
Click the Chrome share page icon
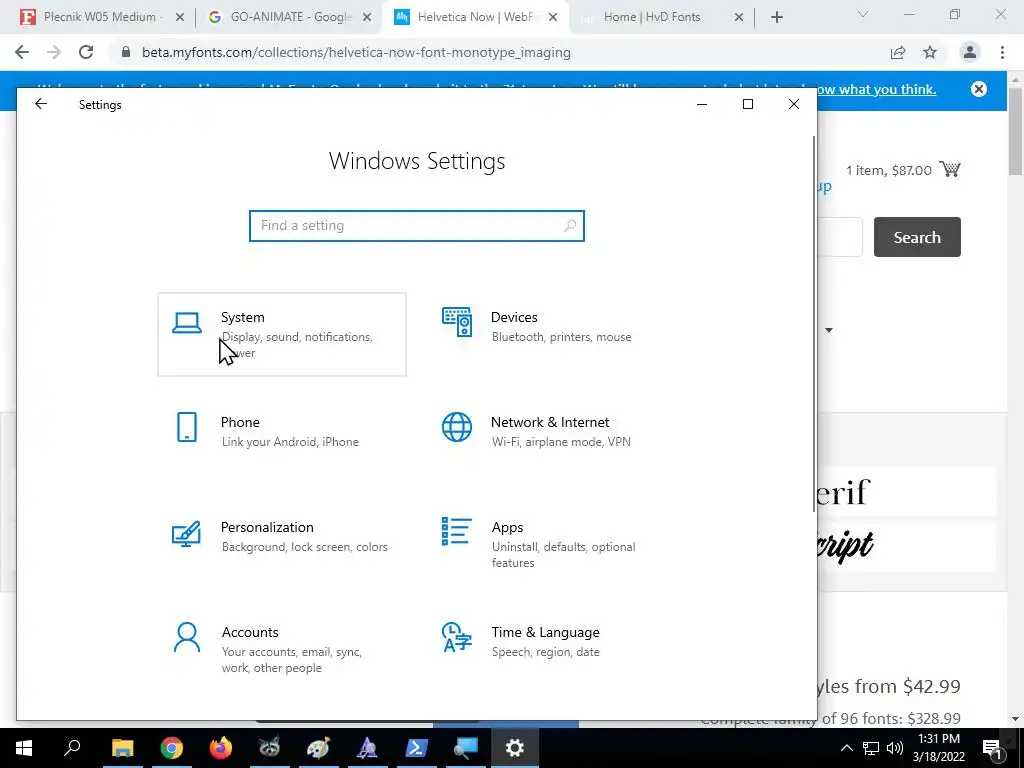(x=898, y=52)
